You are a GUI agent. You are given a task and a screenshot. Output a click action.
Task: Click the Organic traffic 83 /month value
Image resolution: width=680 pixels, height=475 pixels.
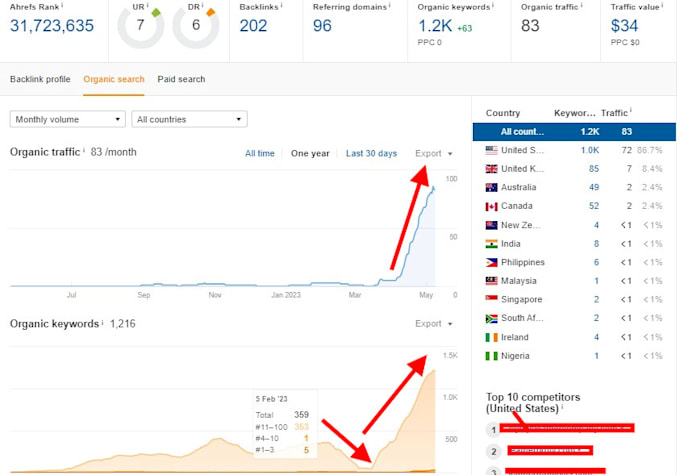click(113, 152)
